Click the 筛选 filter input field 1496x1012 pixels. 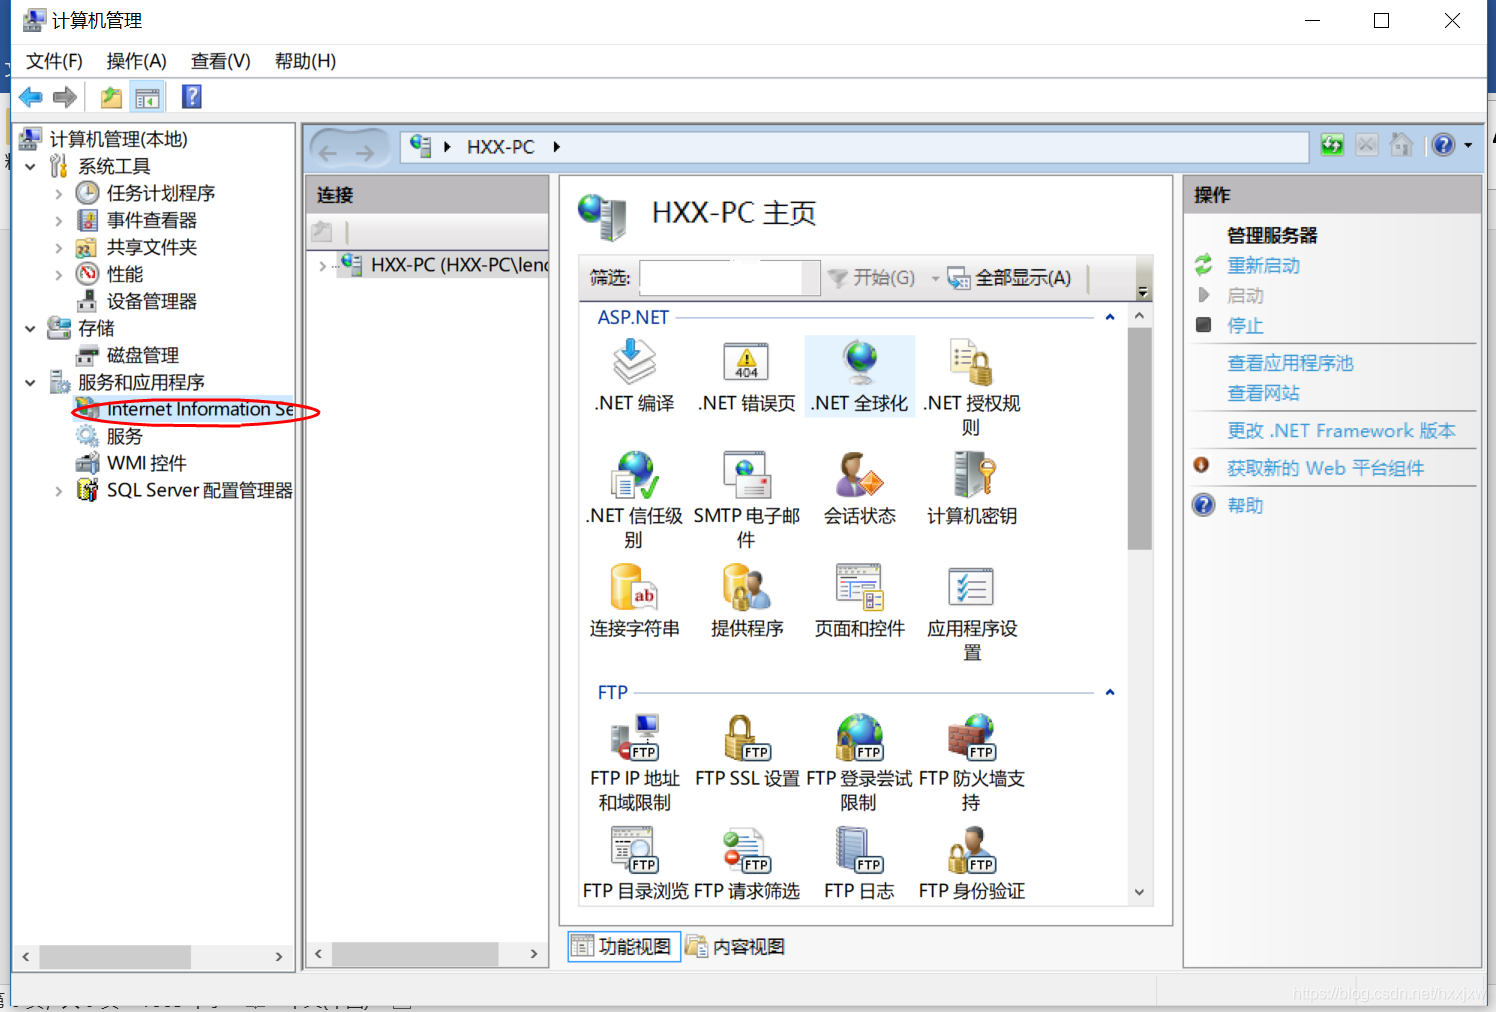pyautogui.click(x=720, y=278)
